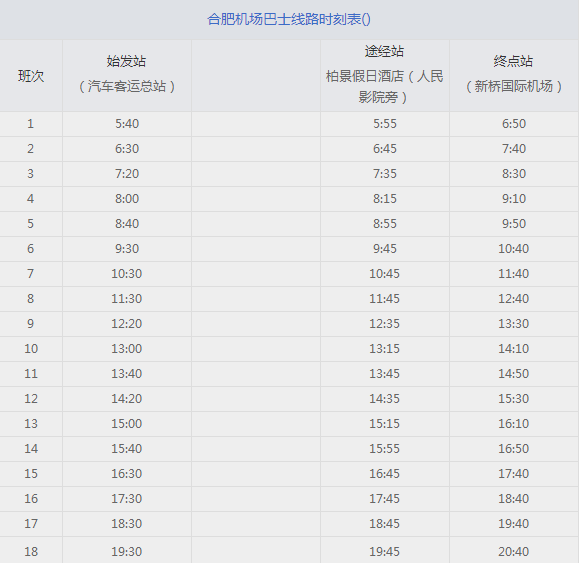Select via-stop time 7:35
Image resolution: width=582 pixels, height=565 pixels.
[385, 174]
